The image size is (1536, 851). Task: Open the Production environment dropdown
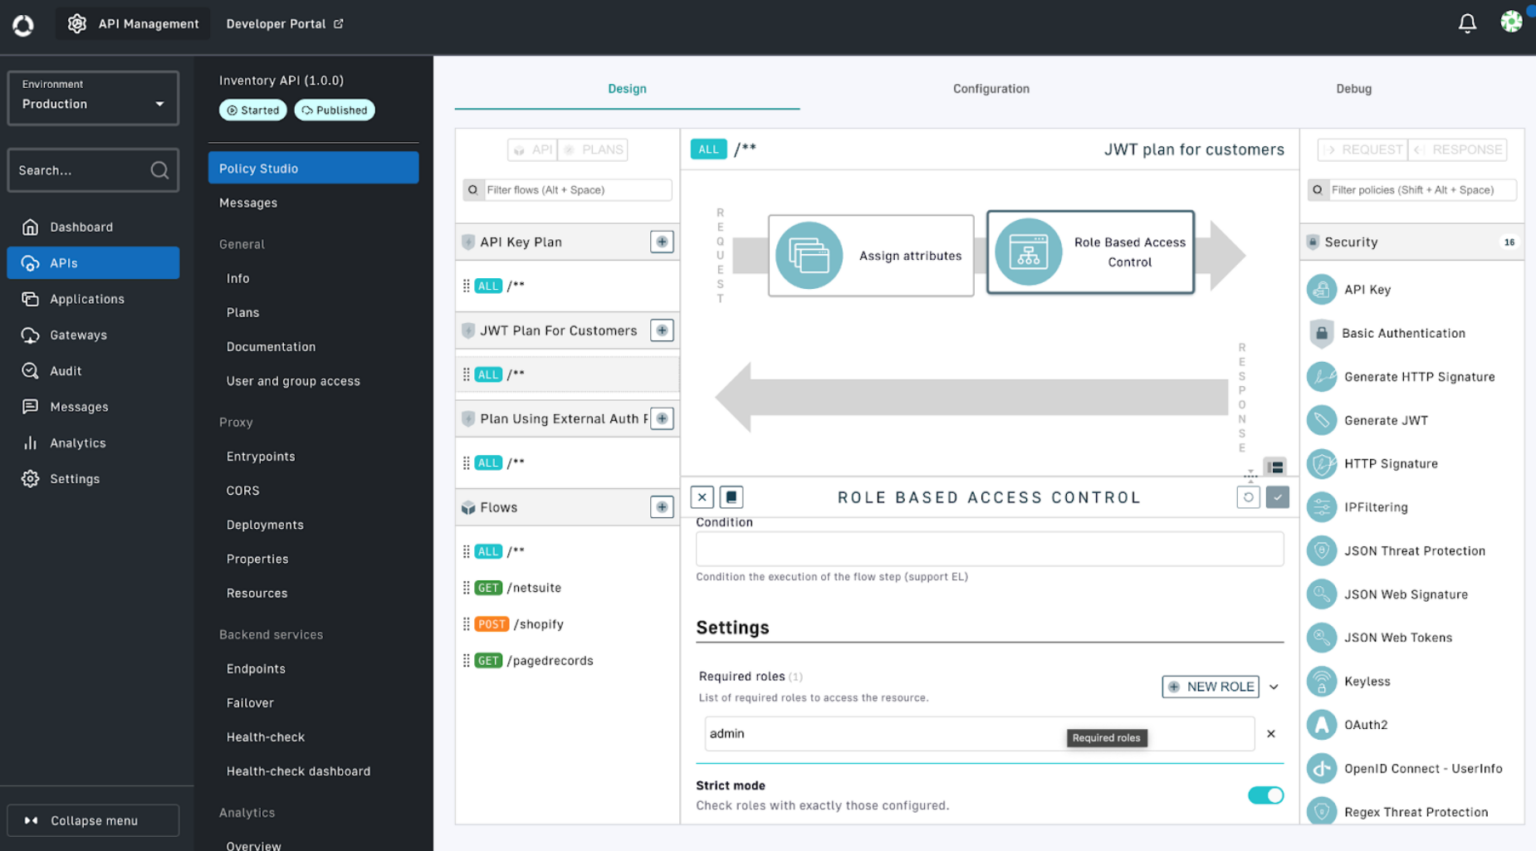tap(92, 98)
